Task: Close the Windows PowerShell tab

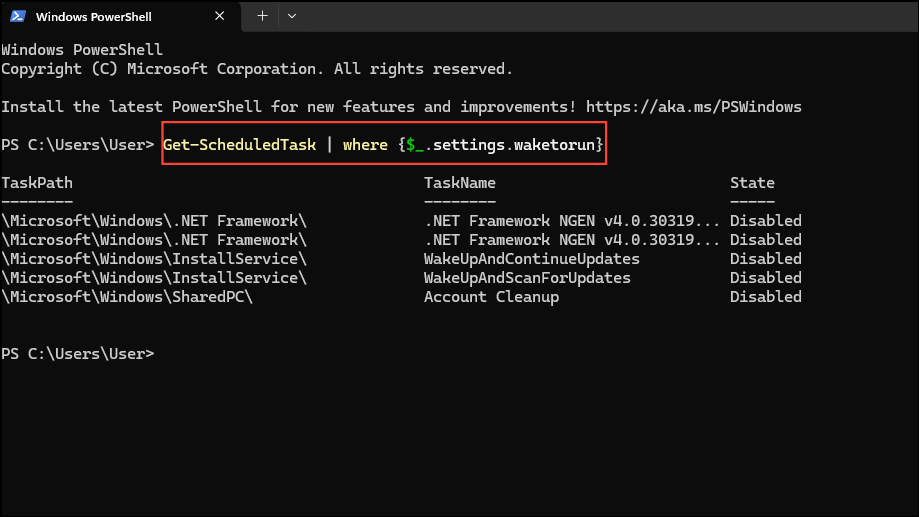Action: coord(219,16)
